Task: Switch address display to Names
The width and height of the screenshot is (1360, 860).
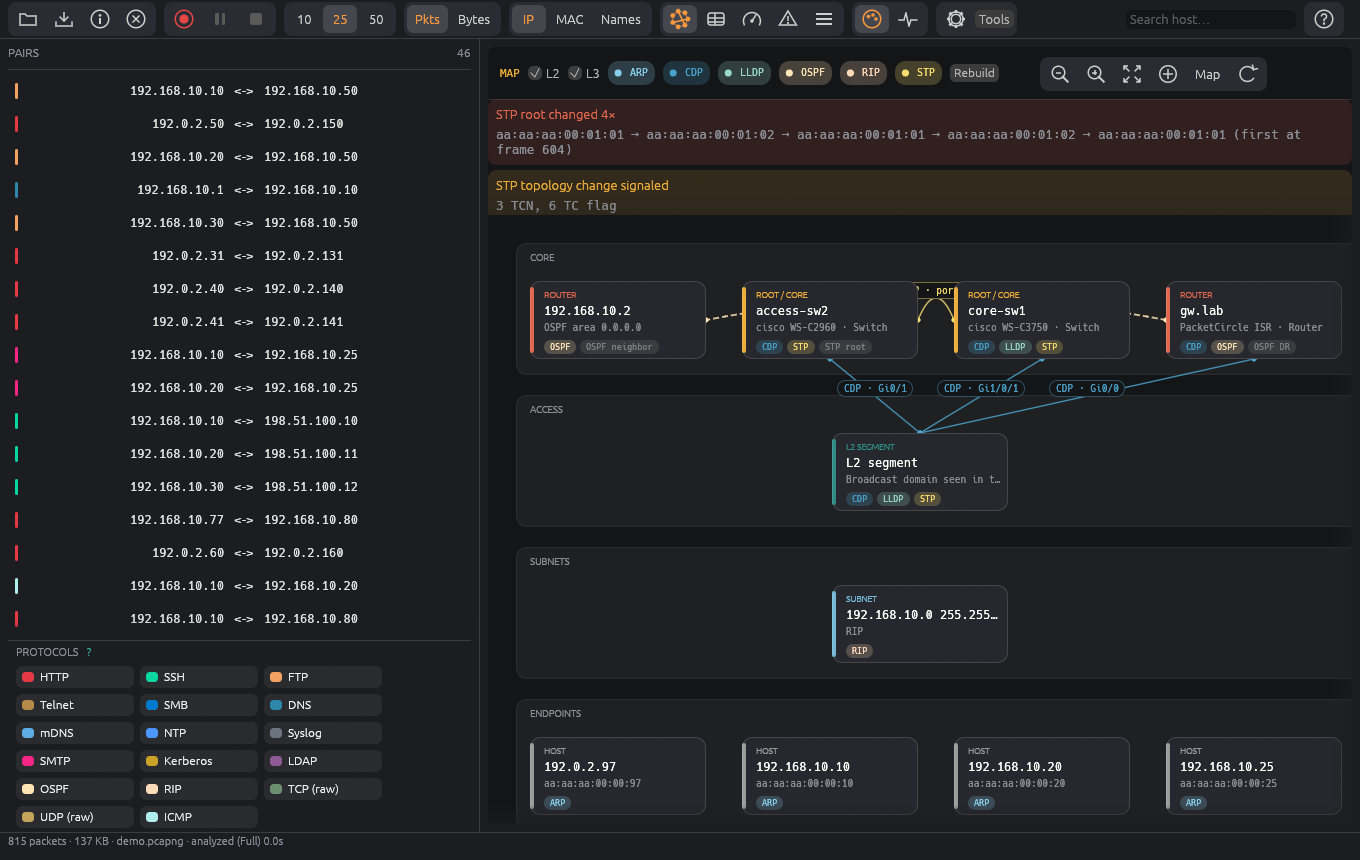Action: [621, 19]
